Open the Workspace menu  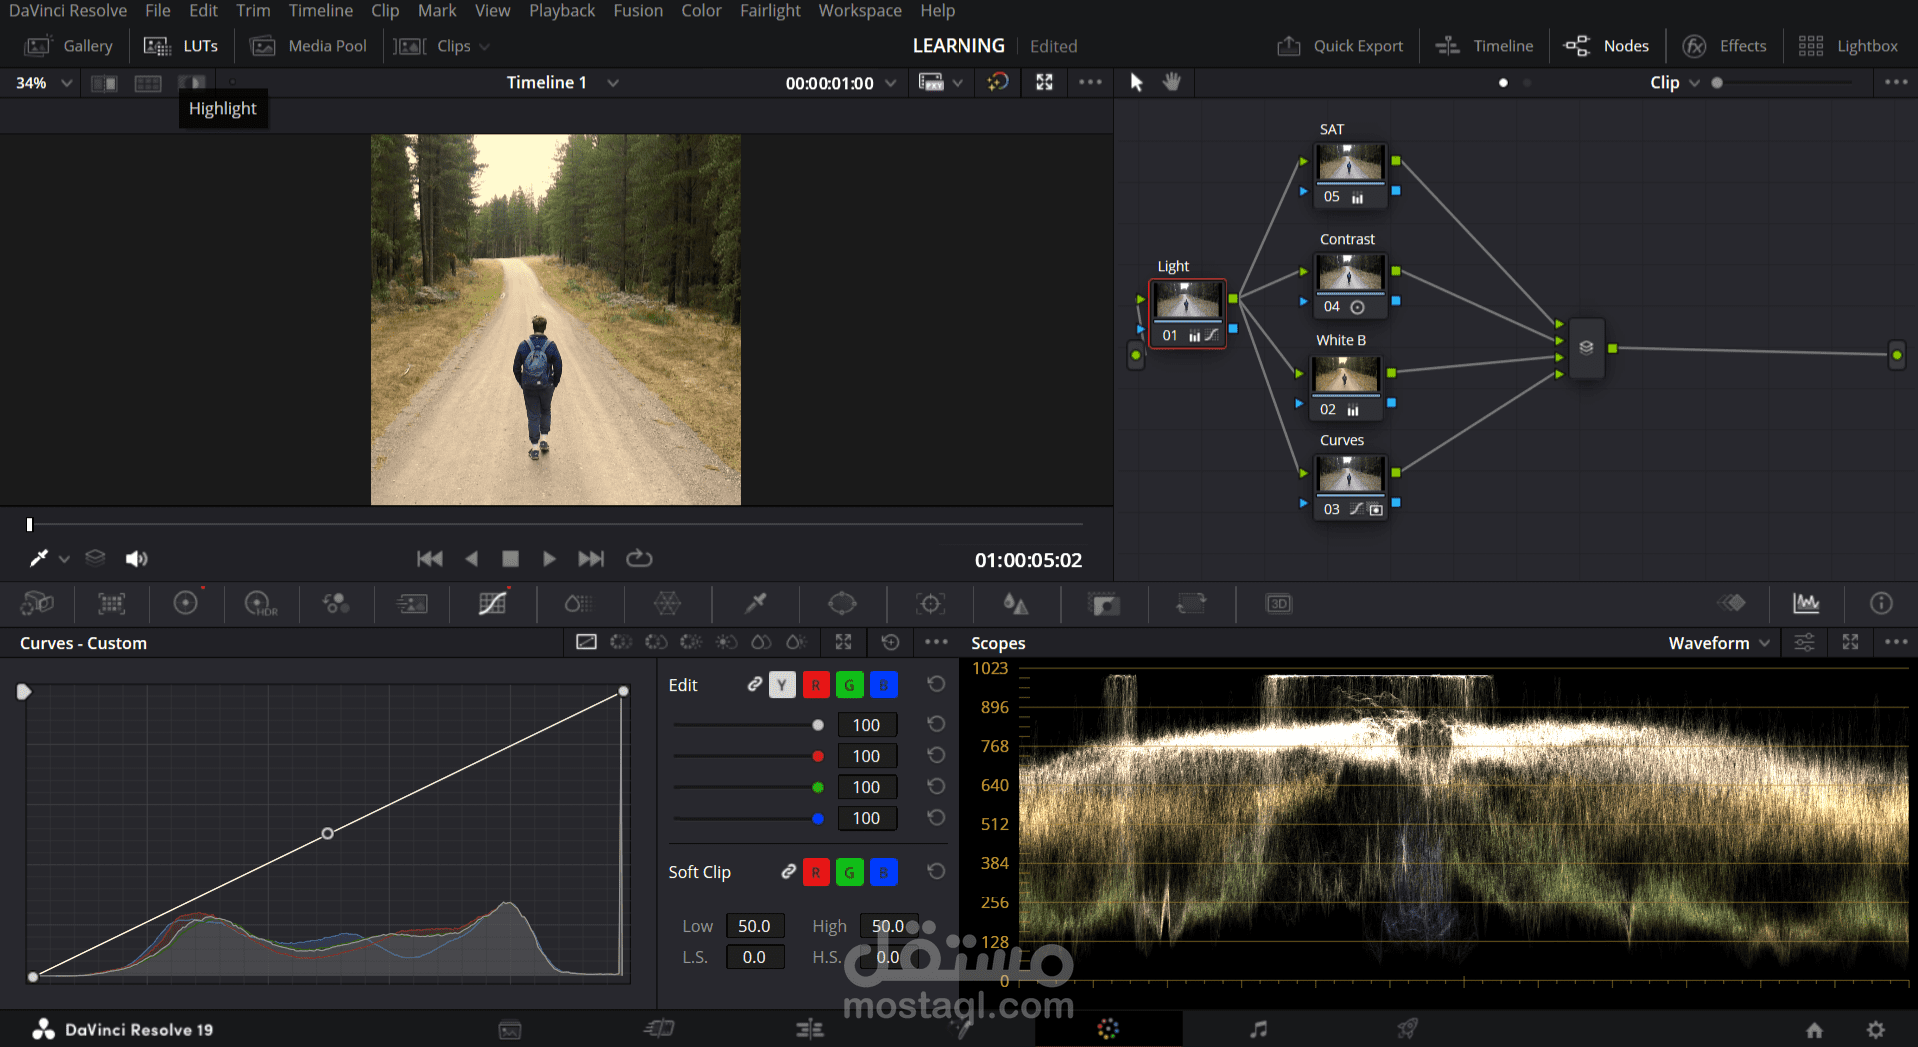859,11
